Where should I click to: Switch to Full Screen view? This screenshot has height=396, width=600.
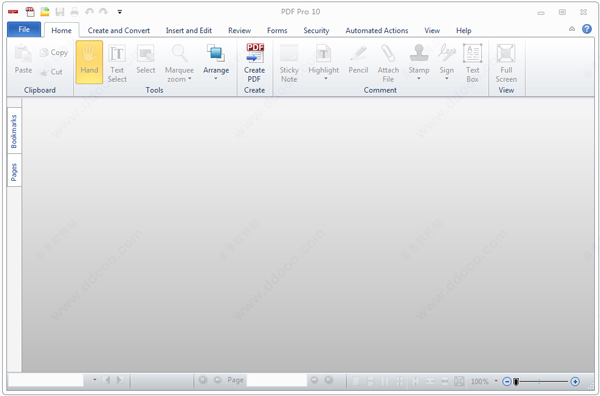pyautogui.click(x=506, y=62)
